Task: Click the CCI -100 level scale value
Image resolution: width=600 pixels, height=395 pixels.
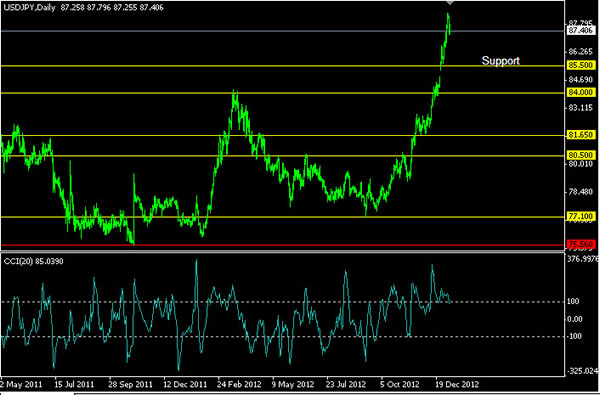Action: 574,336
